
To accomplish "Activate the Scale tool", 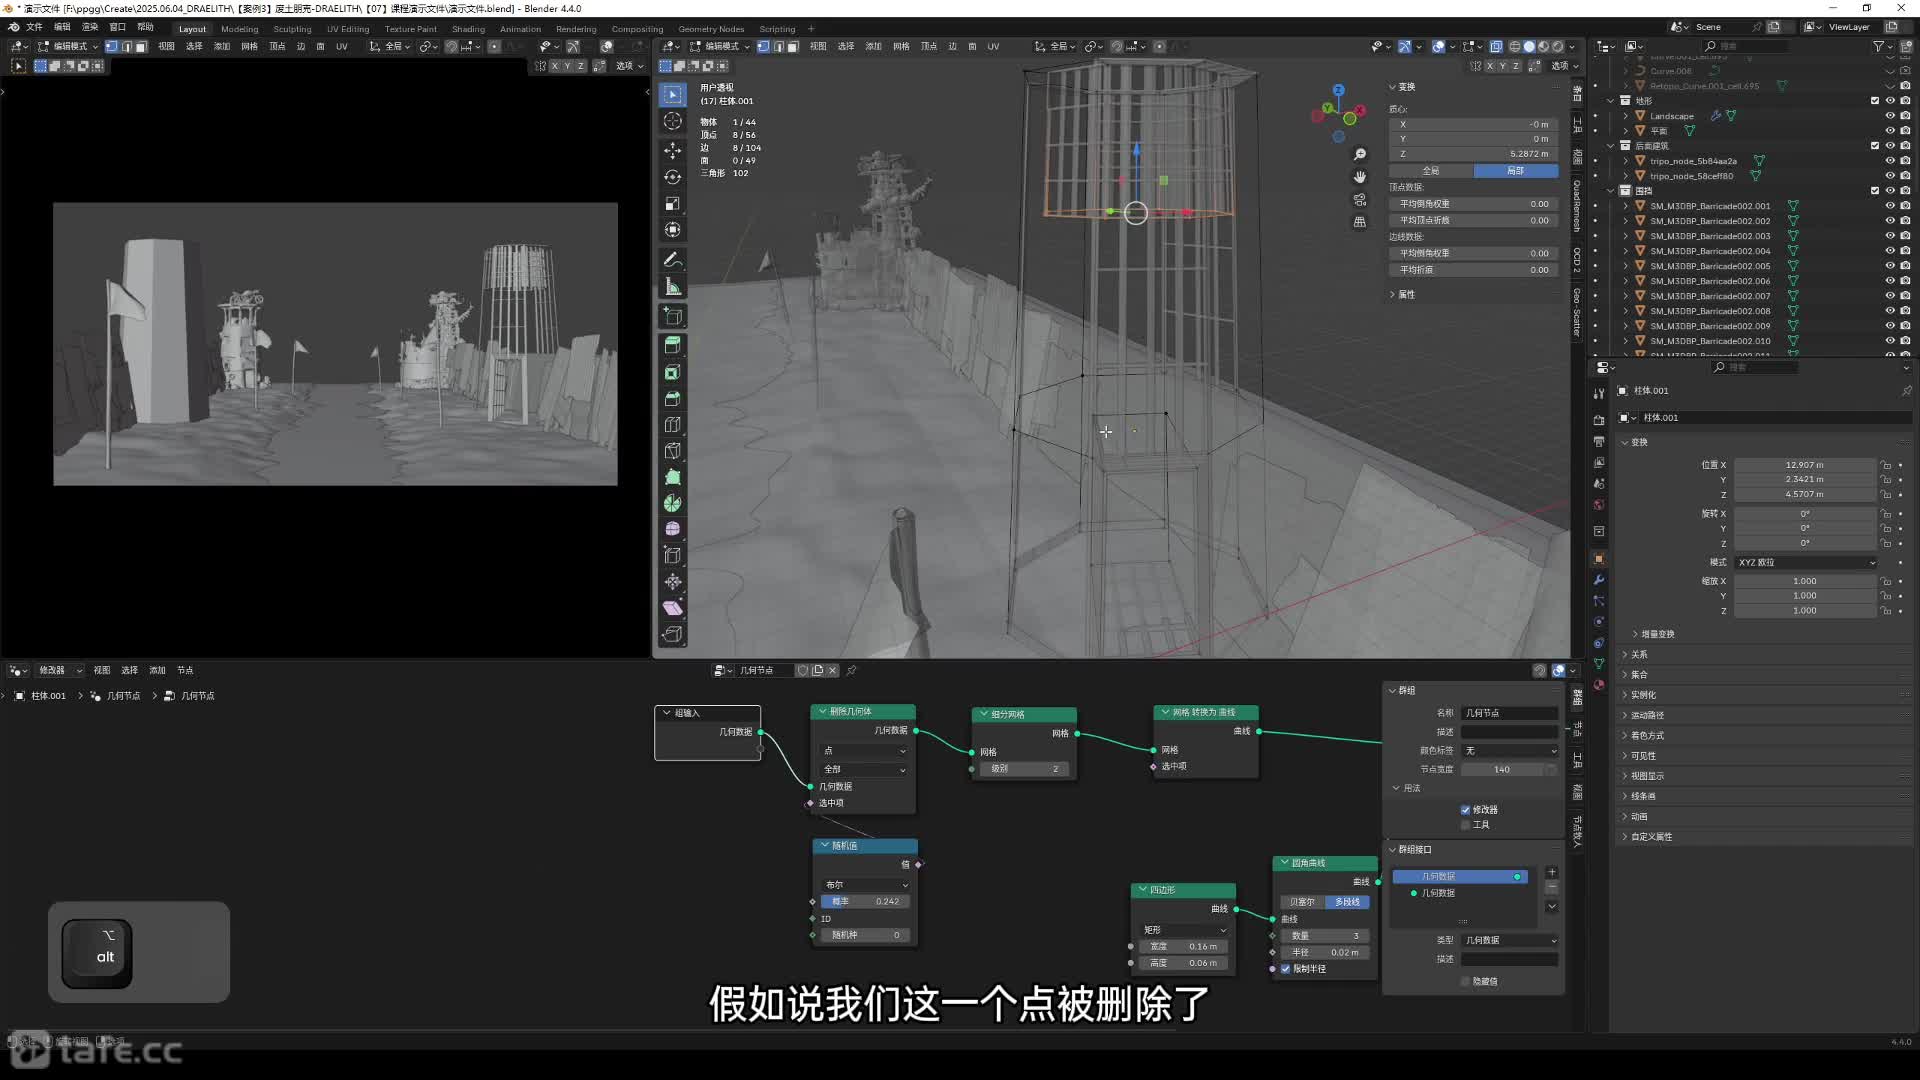I will click(673, 204).
